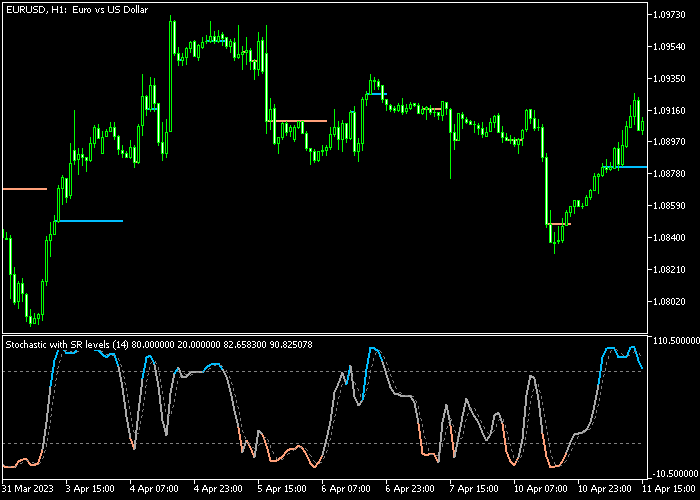Click the 1.08970 price axis label
Image resolution: width=700 pixels, height=500 pixels.
coord(669,142)
